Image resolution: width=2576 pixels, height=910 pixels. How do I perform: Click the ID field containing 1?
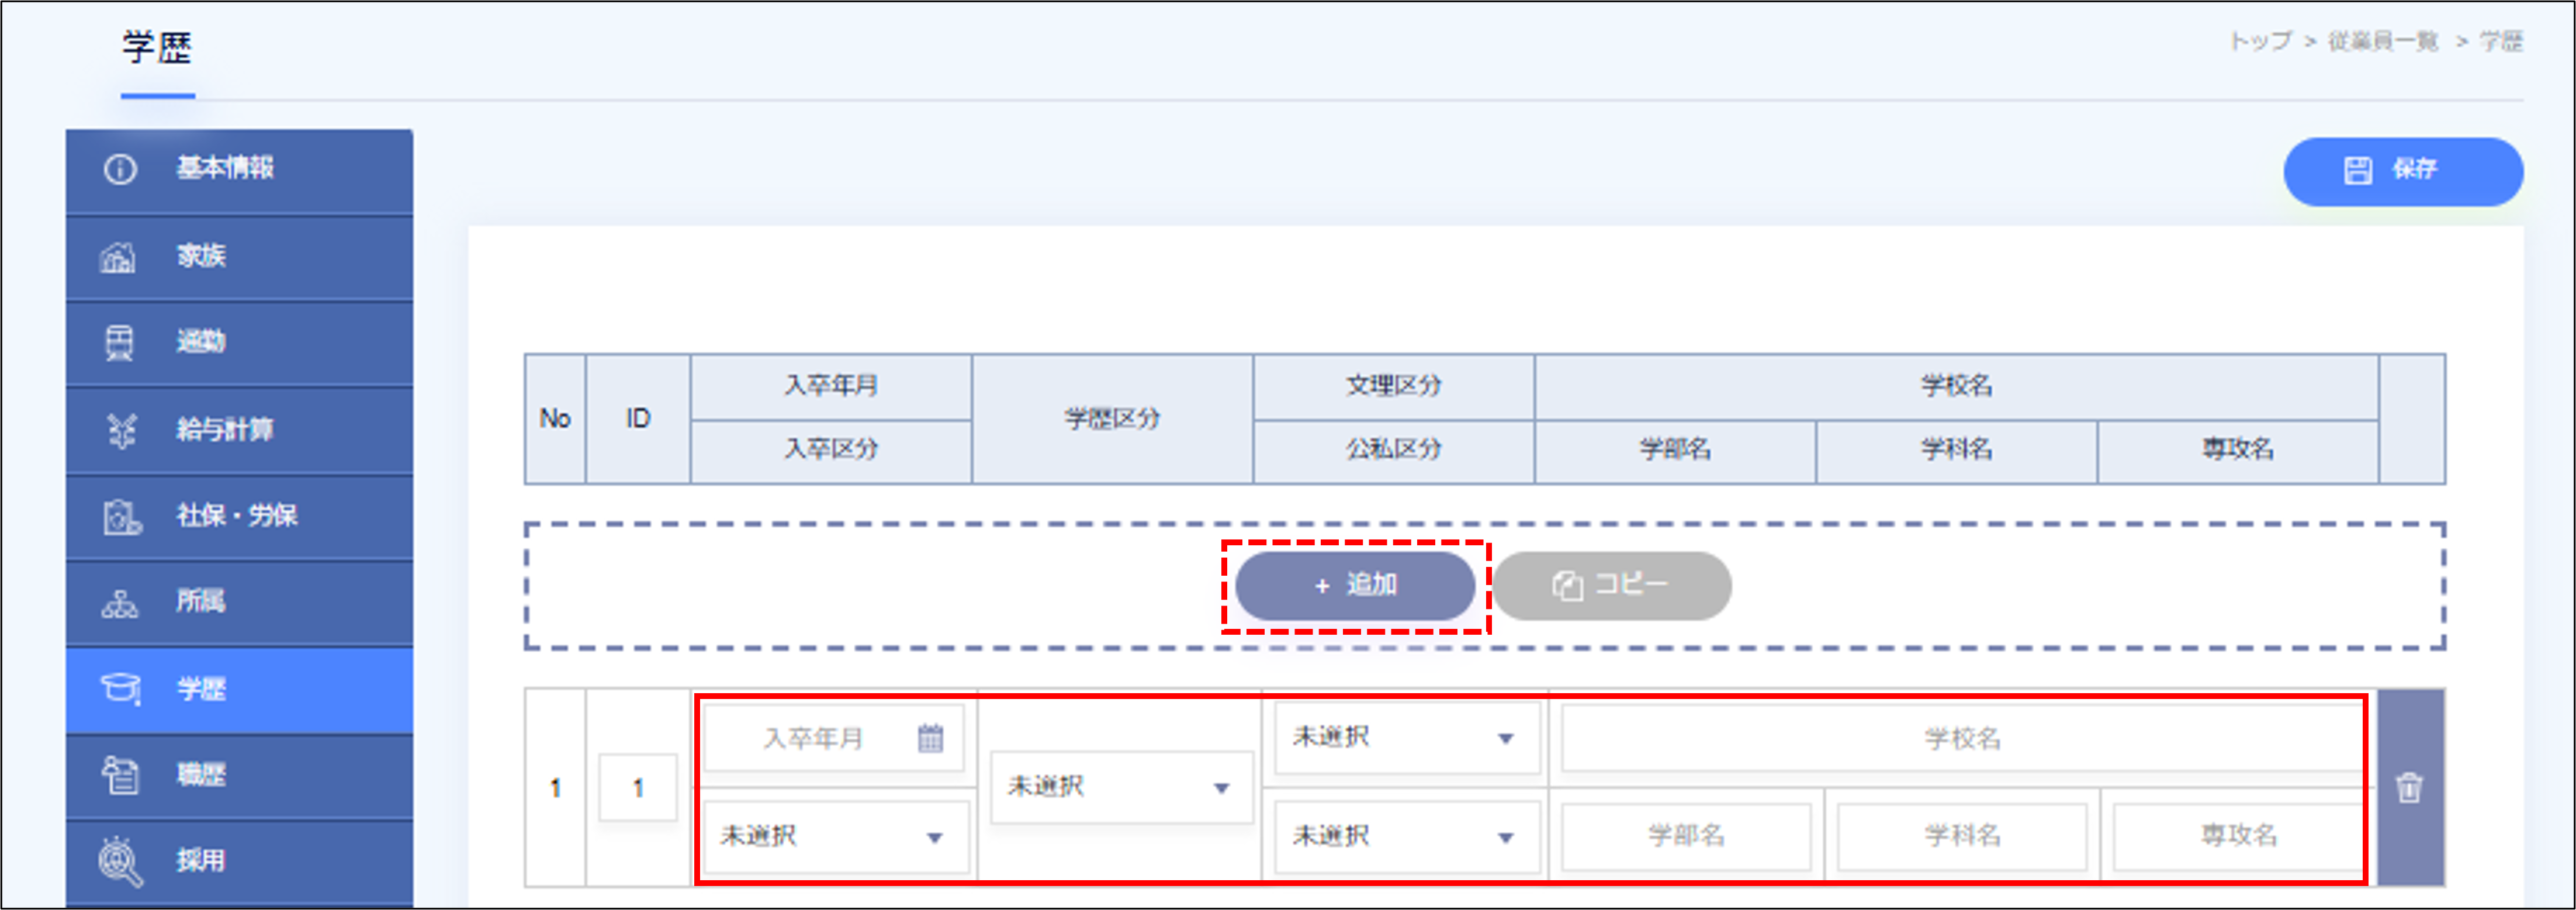pos(638,788)
